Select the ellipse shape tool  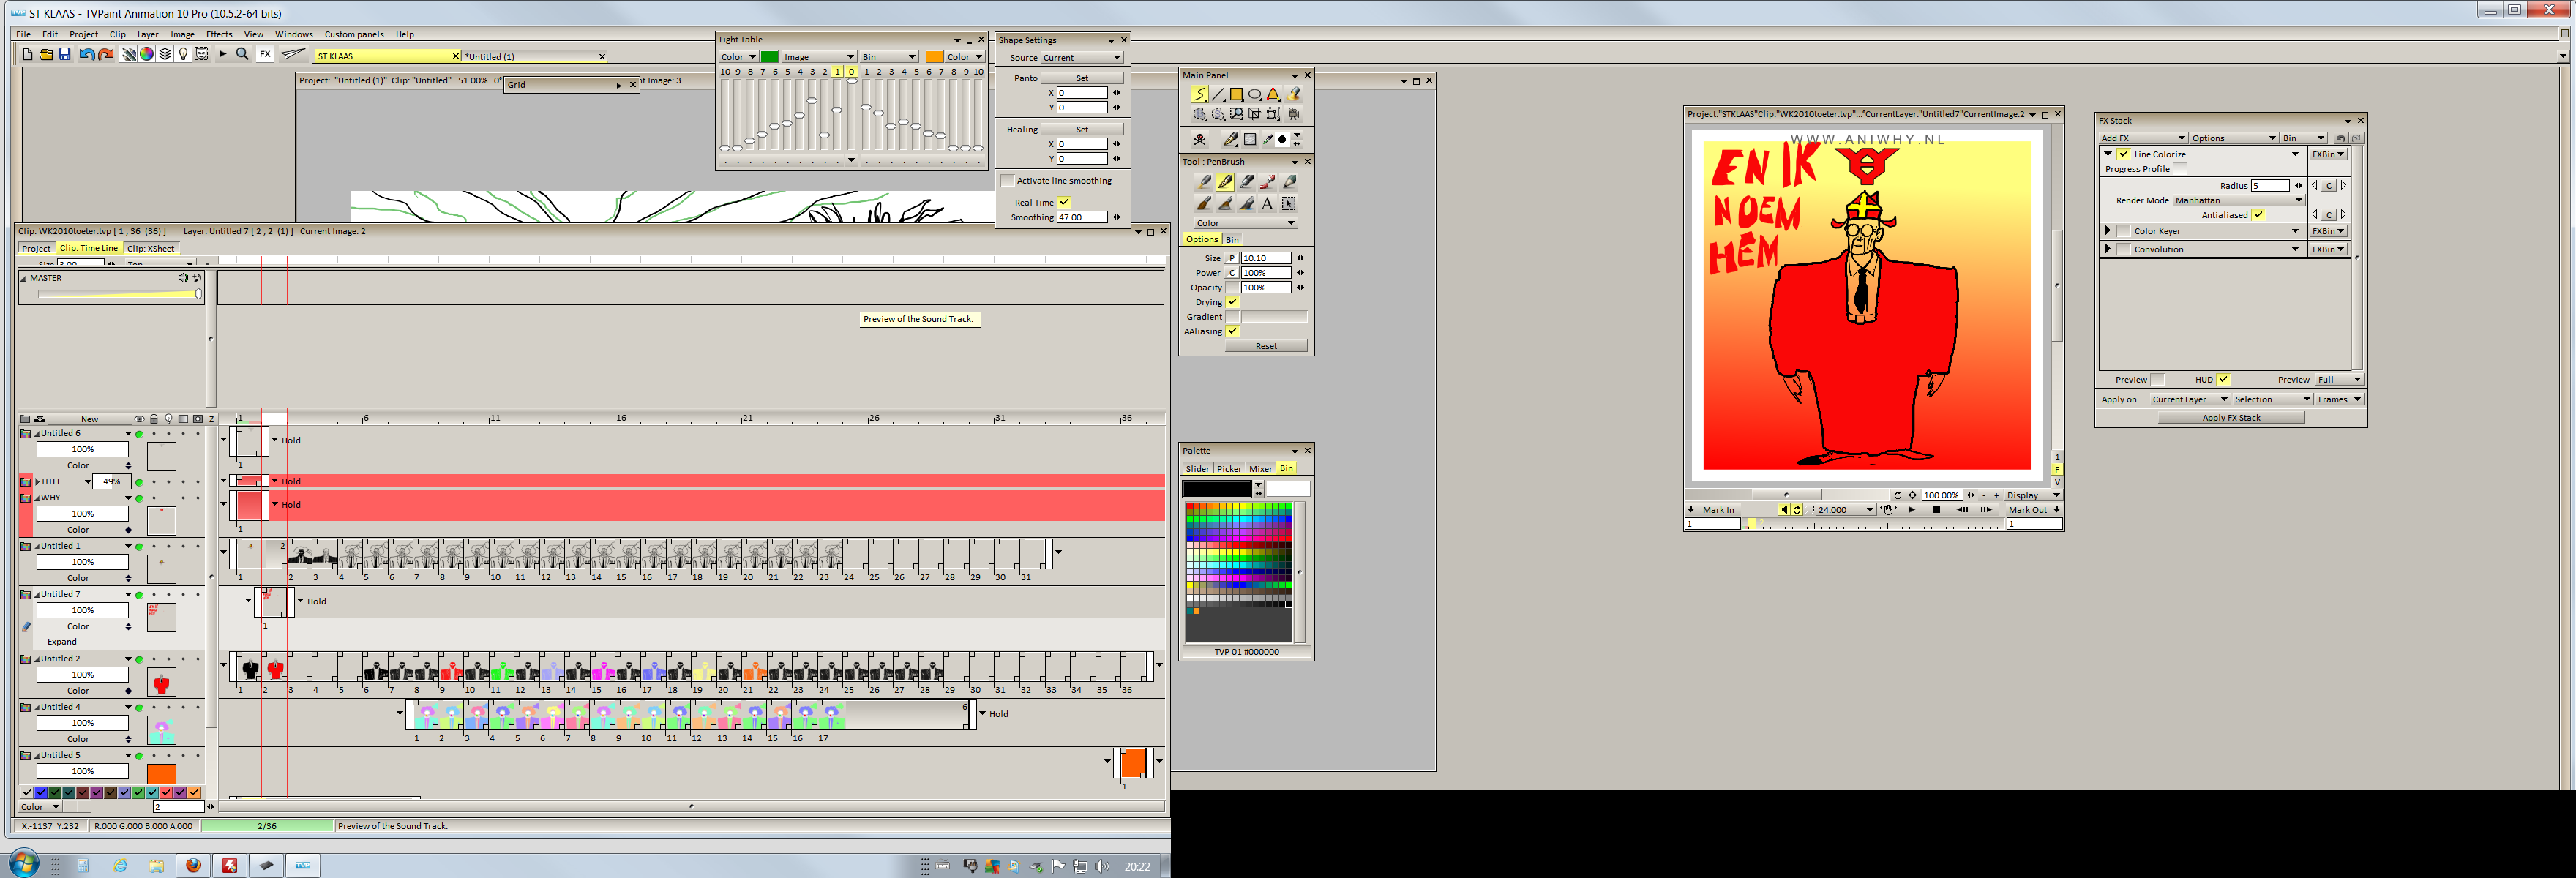point(1255,94)
